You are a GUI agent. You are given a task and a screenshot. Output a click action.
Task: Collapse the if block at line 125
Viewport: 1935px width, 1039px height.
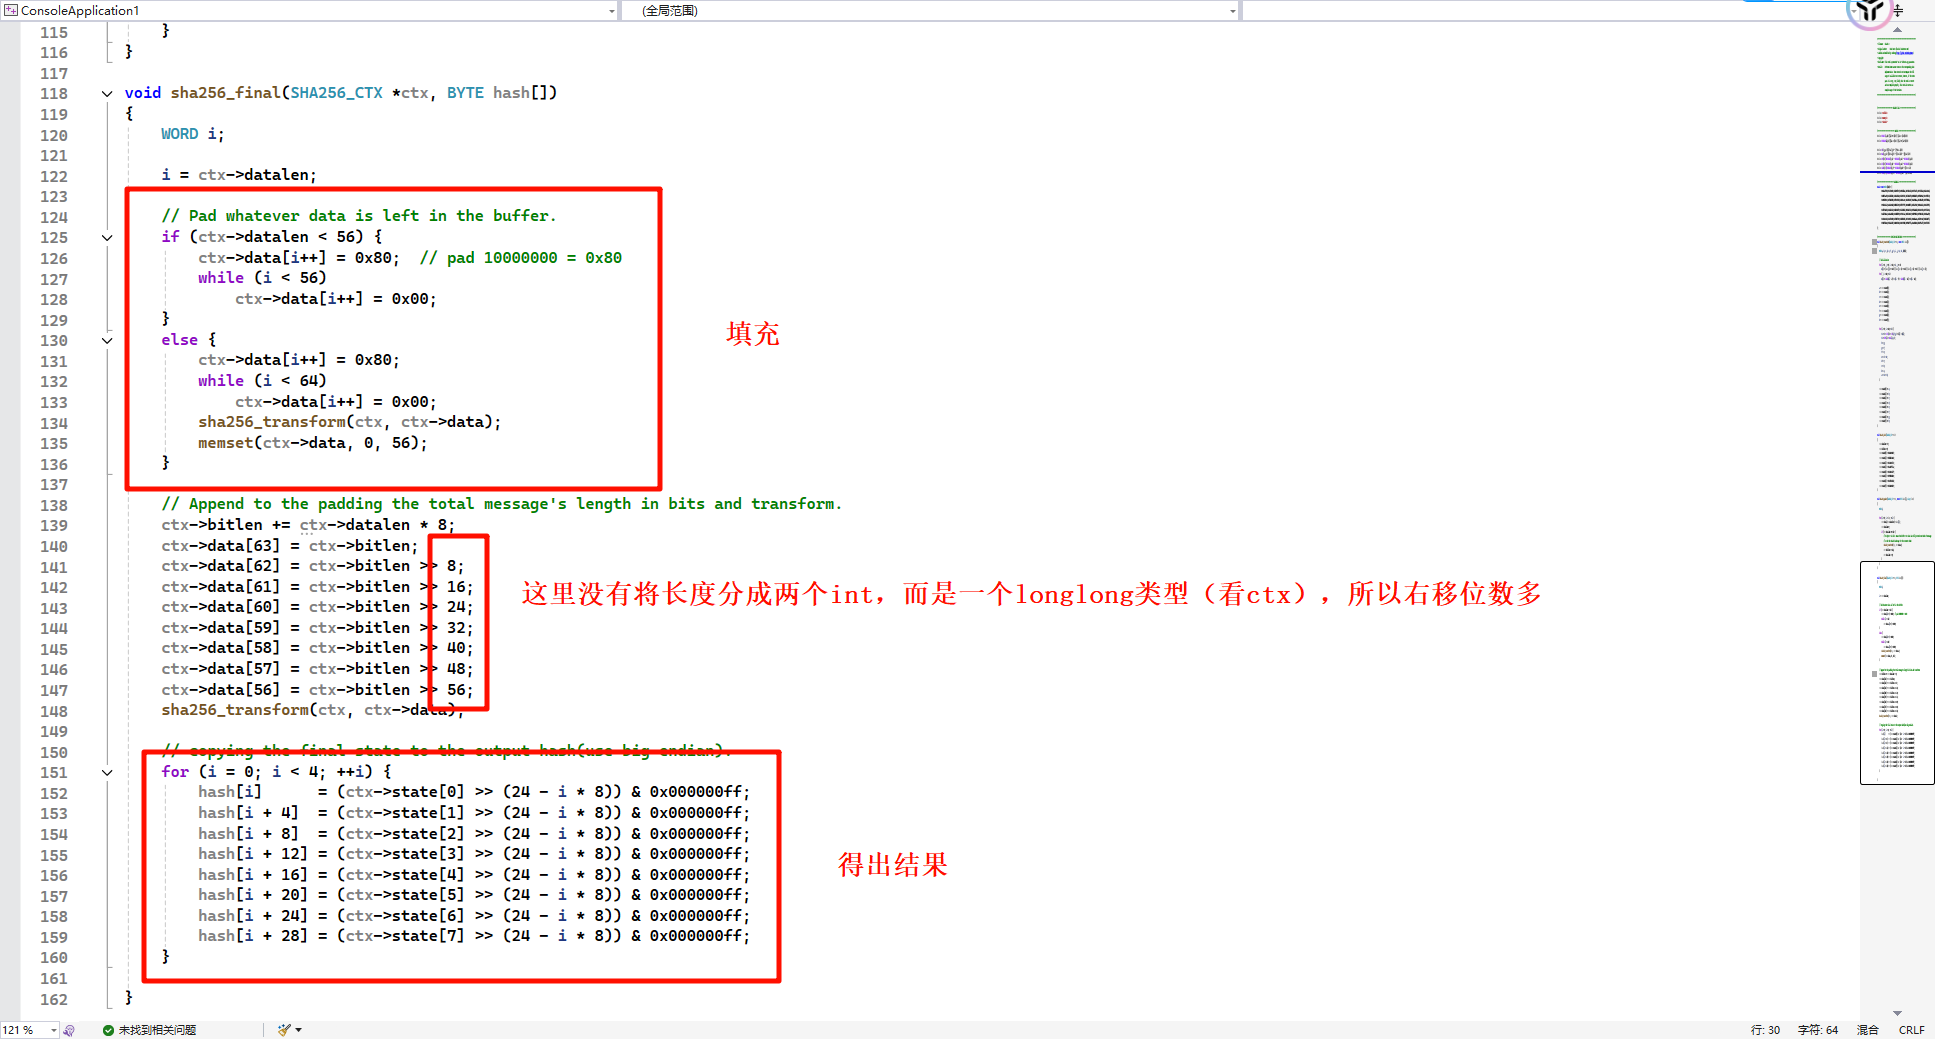click(107, 237)
